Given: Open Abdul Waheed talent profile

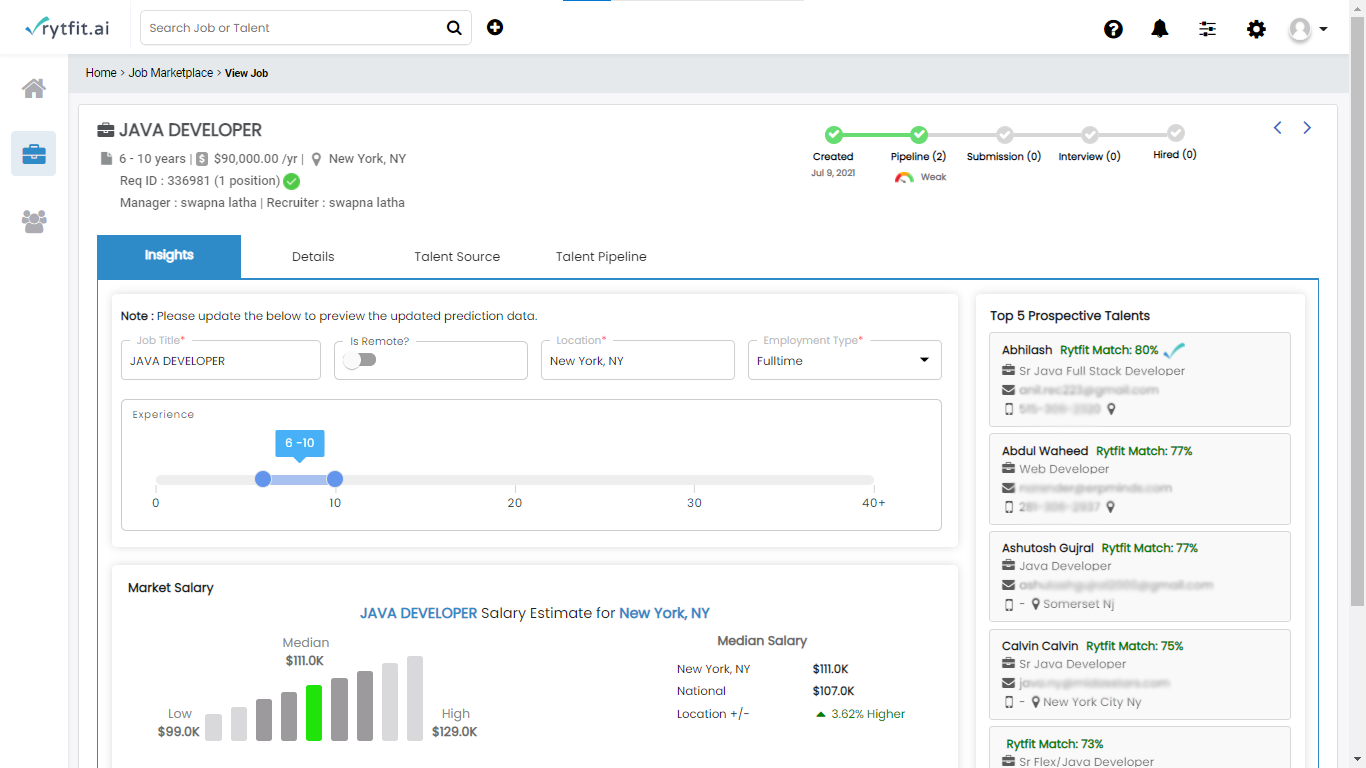Looking at the screenshot, I should click(1045, 451).
